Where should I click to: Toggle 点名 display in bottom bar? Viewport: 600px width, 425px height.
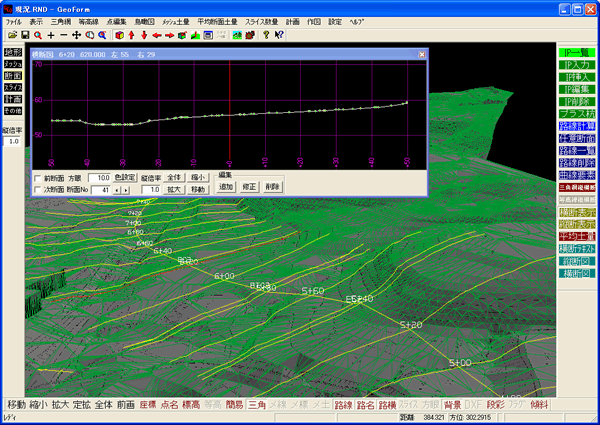(x=170, y=404)
